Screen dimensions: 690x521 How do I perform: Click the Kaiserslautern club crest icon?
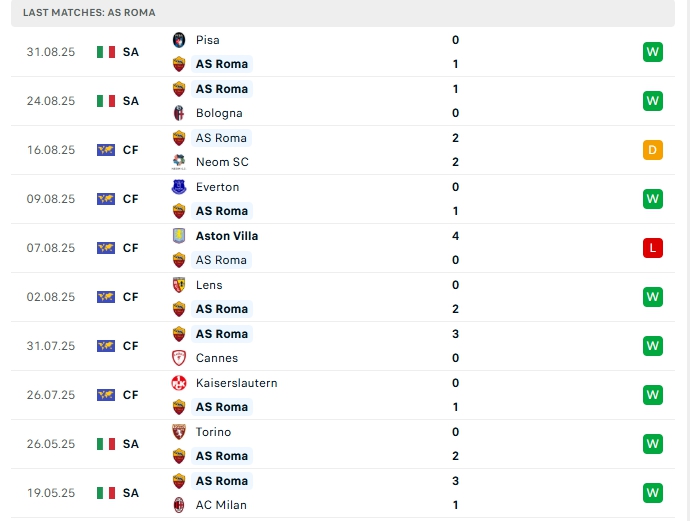coord(179,383)
